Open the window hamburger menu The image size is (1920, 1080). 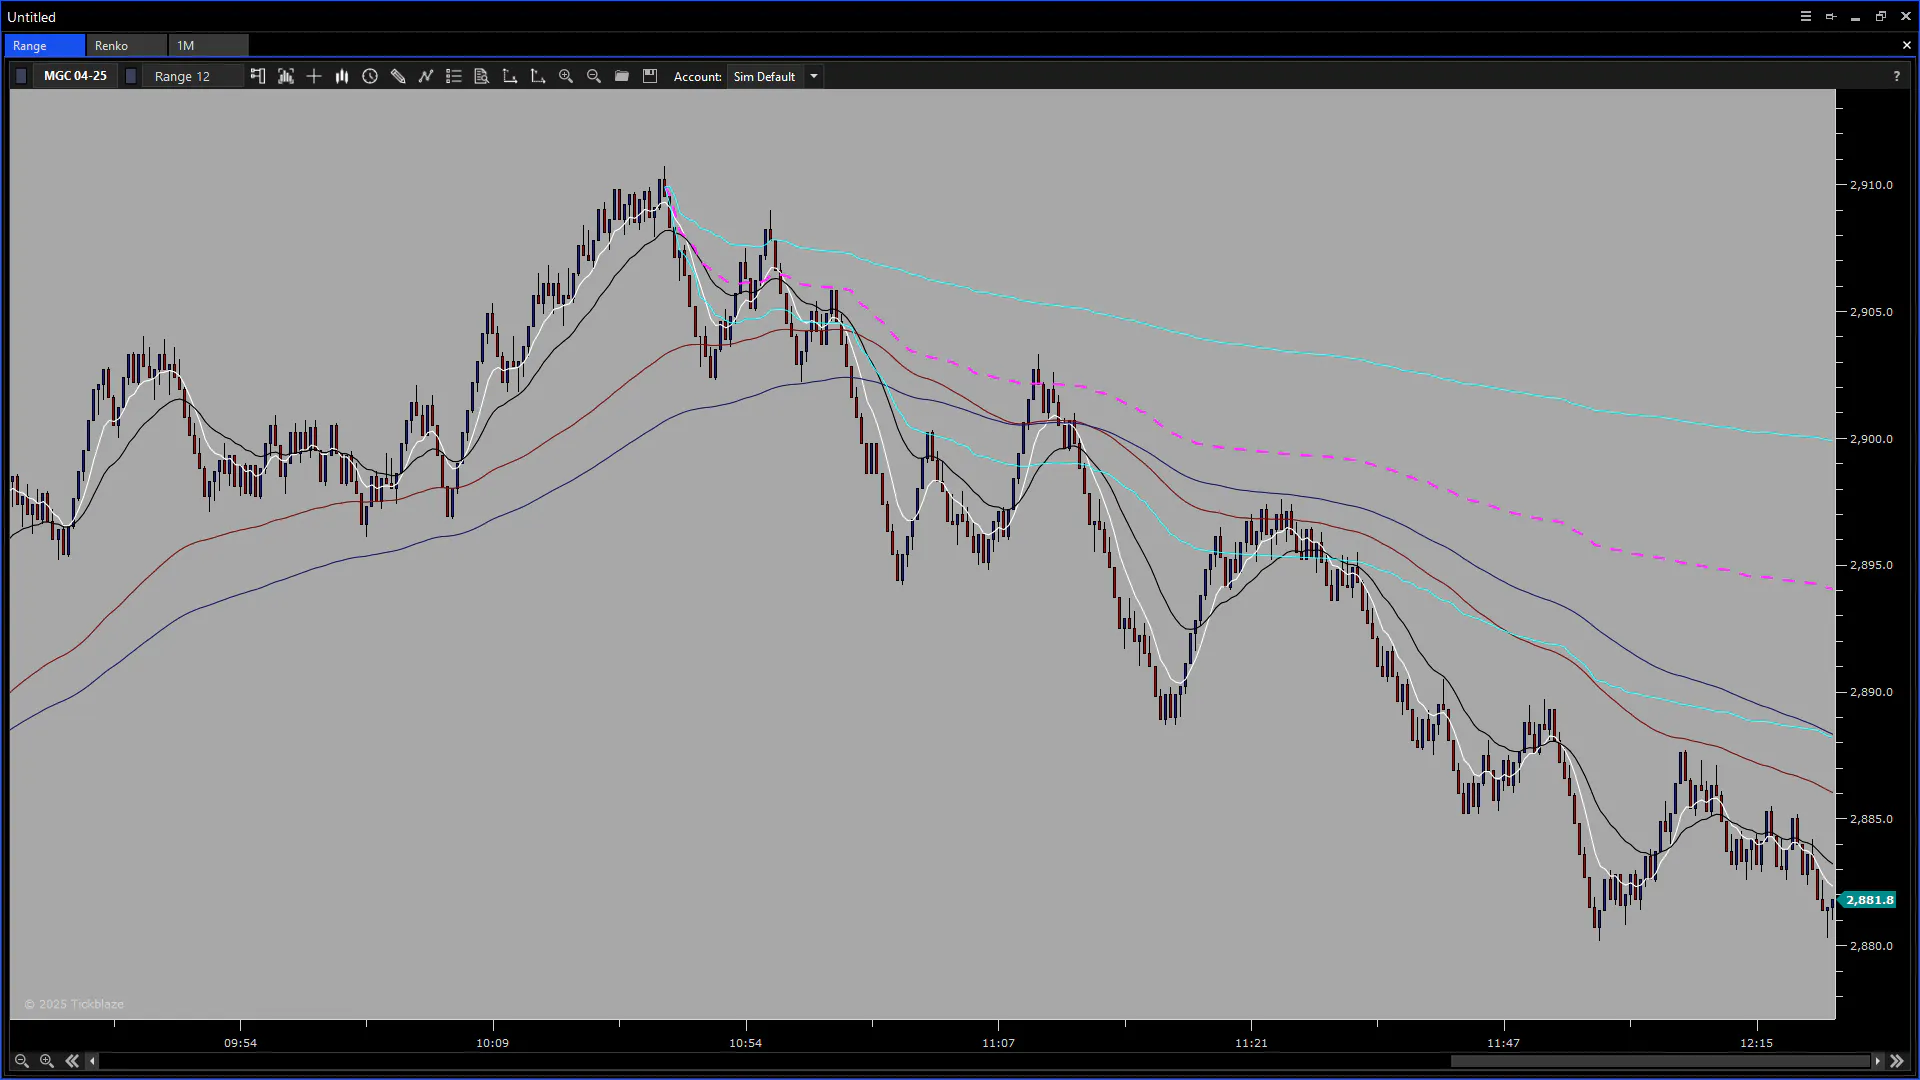tap(1806, 16)
